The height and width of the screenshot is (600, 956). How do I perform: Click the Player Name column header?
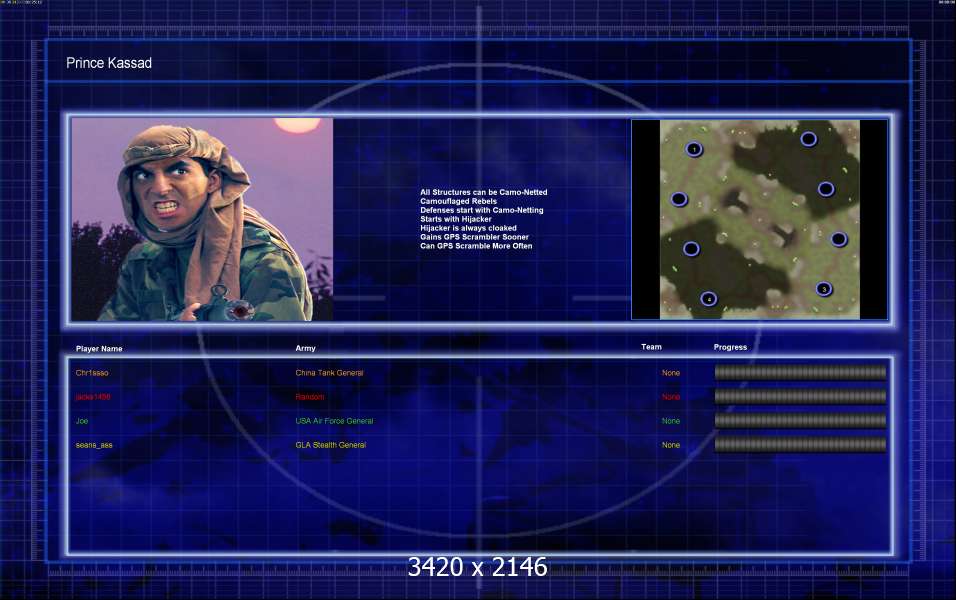pyautogui.click(x=99, y=349)
